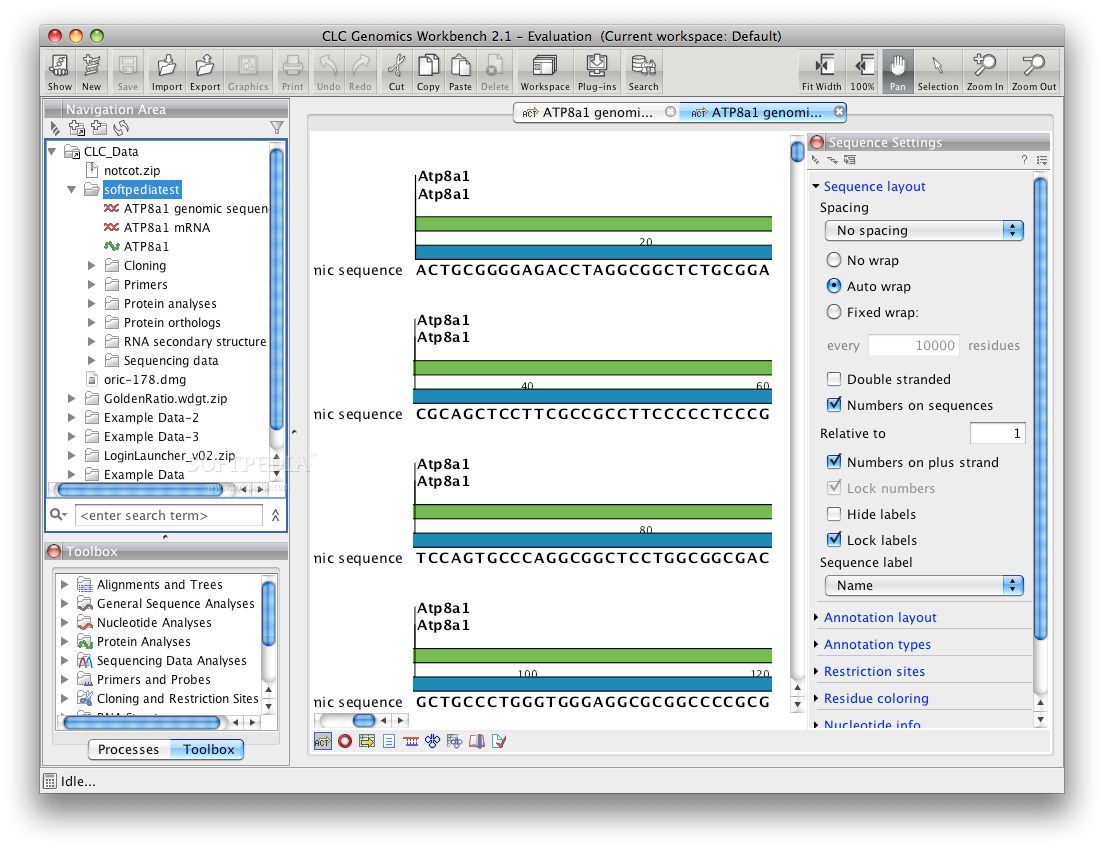Select ATP8a1 mRNA in the tree
Viewport: 1104px width, 848px height.
point(167,227)
